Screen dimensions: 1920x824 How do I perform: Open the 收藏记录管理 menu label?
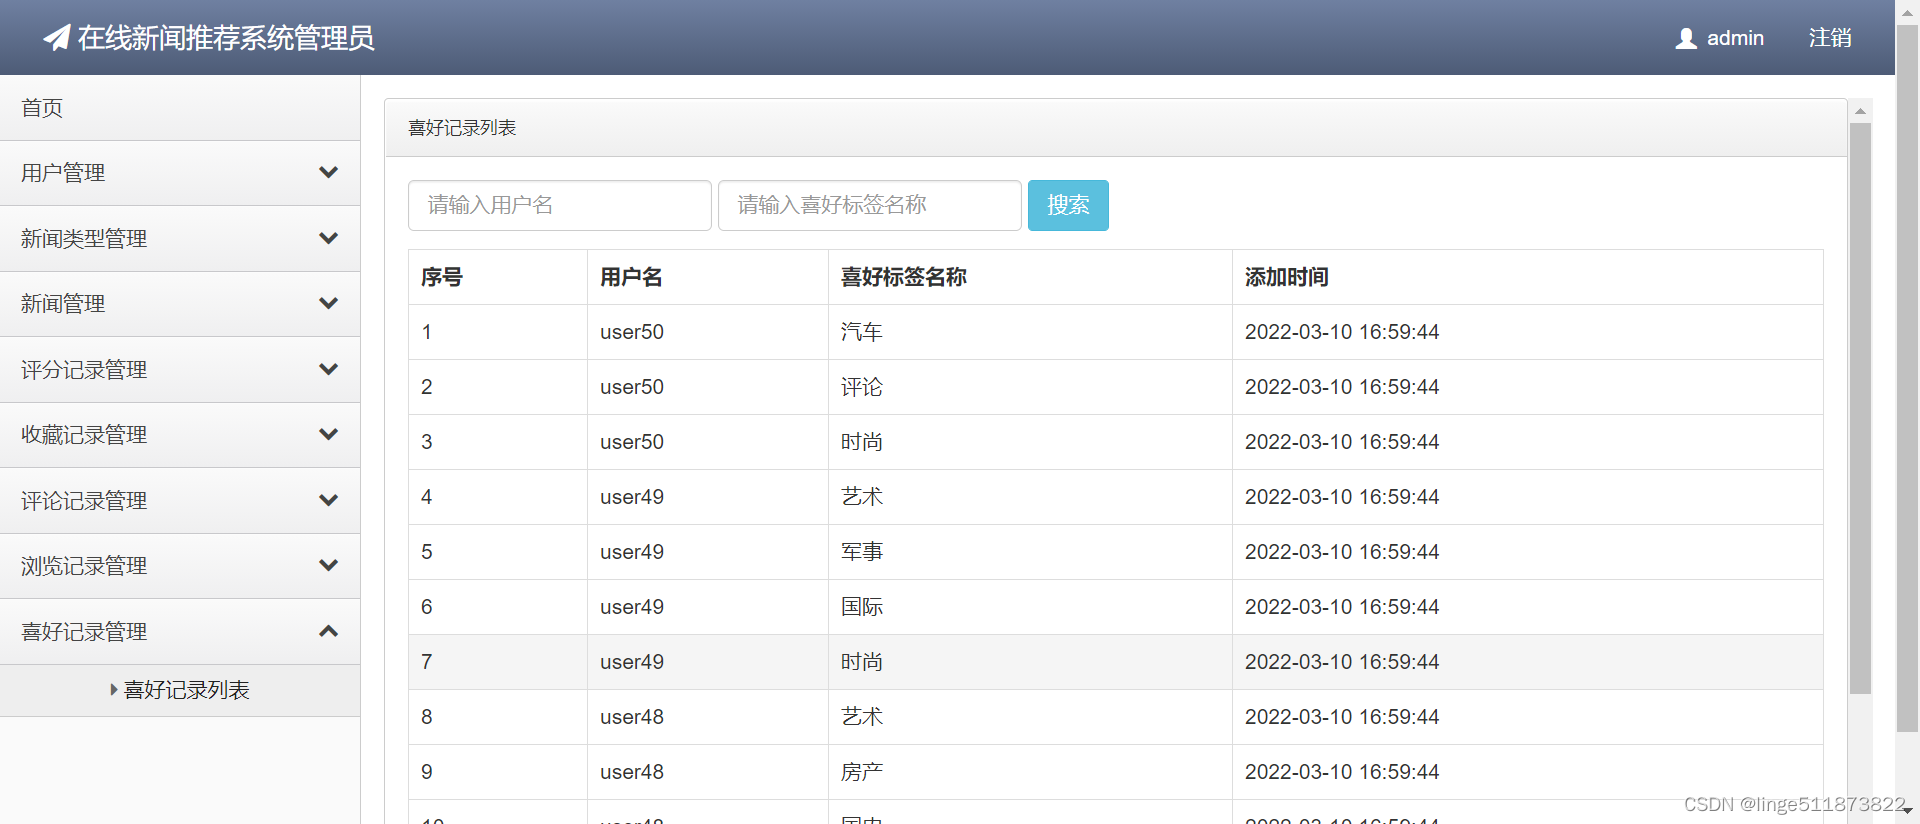pyautogui.click(x=84, y=435)
